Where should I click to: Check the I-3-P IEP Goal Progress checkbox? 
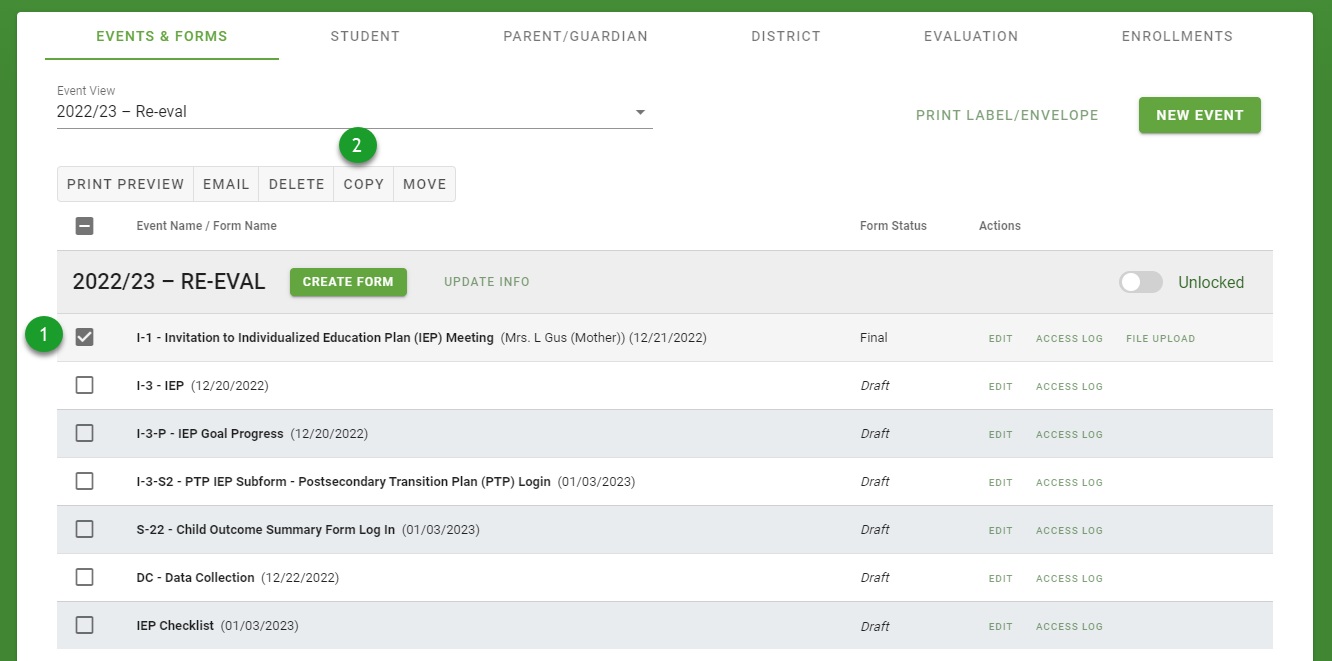pyautogui.click(x=85, y=433)
